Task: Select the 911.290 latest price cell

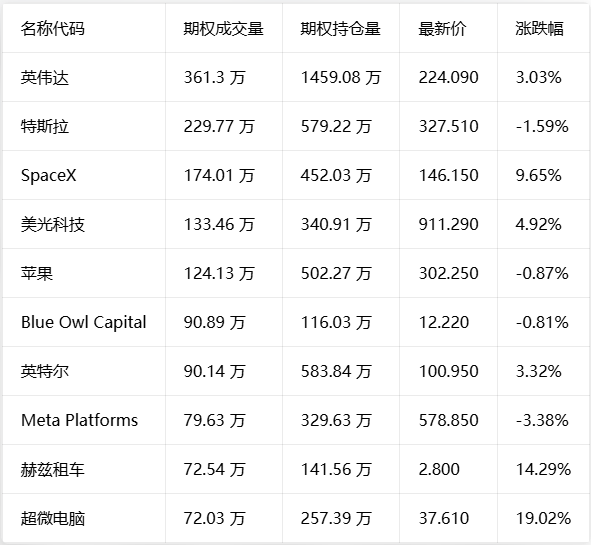Action: (x=449, y=224)
